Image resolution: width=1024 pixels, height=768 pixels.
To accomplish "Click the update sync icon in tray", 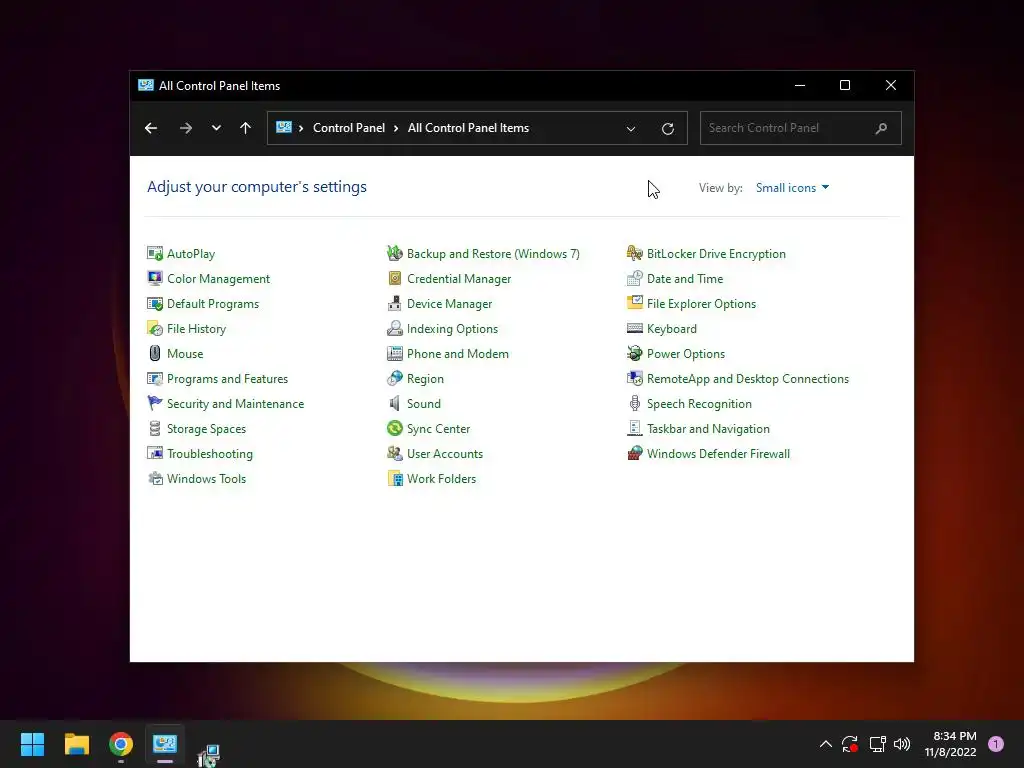I will tap(850, 744).
